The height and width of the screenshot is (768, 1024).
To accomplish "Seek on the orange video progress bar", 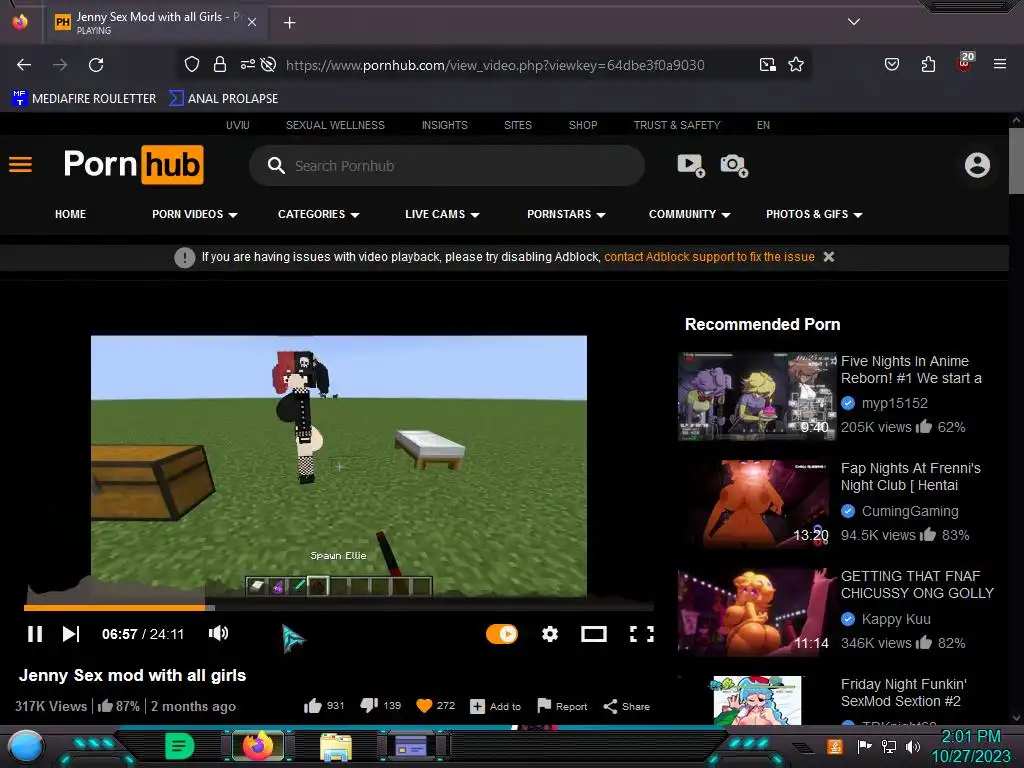I will (339, 607).
